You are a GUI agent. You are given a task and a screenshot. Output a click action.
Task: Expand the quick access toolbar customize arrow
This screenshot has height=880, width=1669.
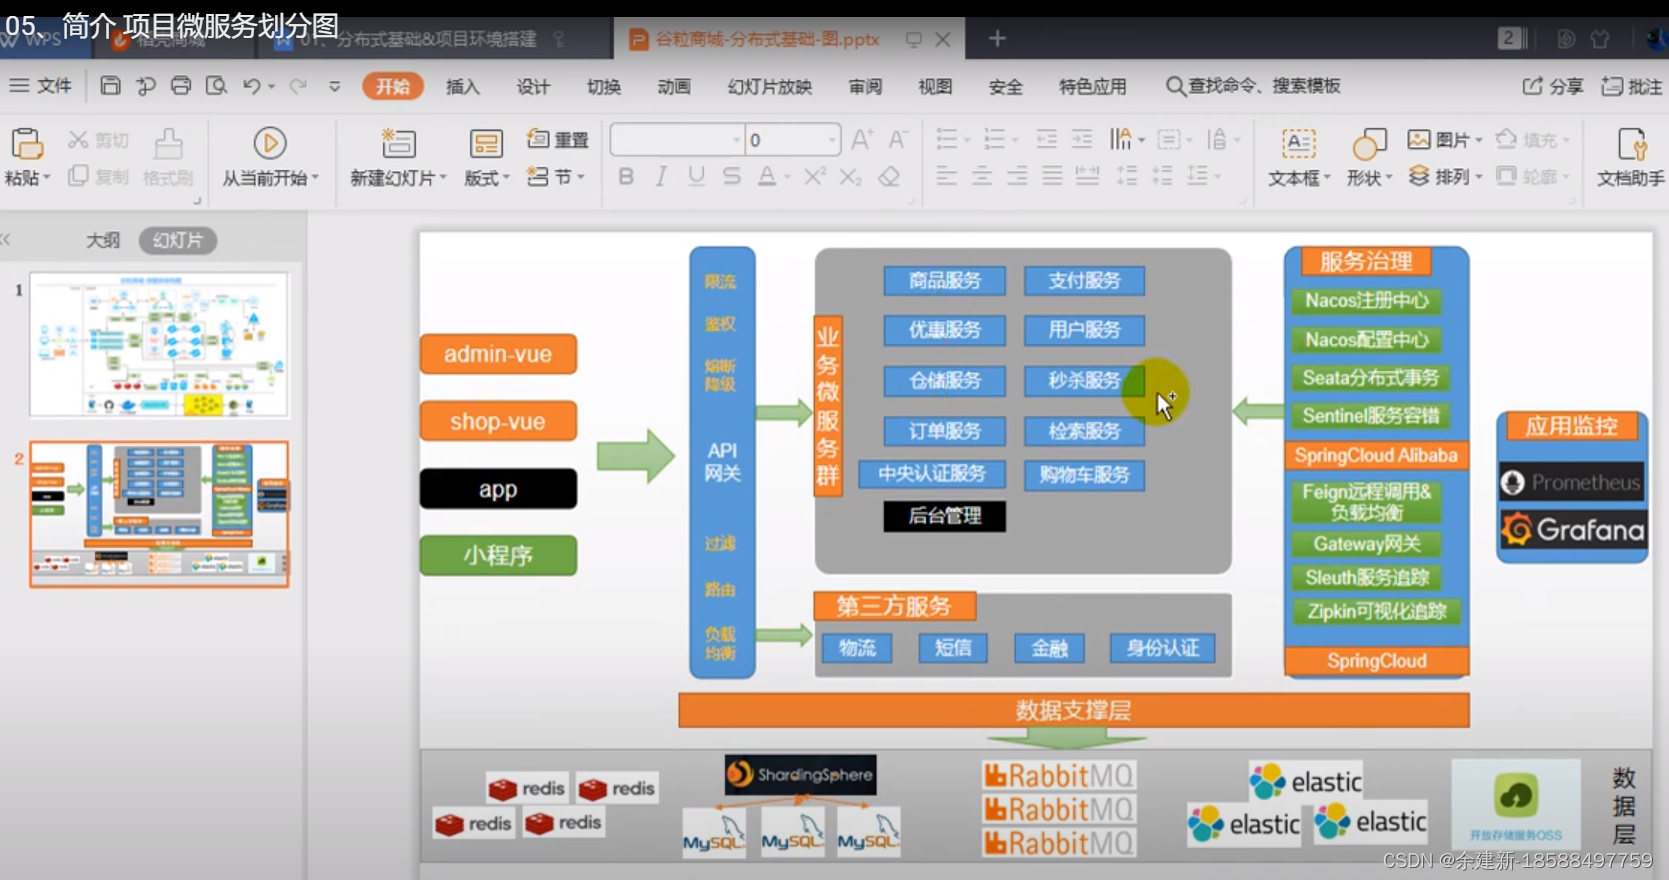(334, 87)
